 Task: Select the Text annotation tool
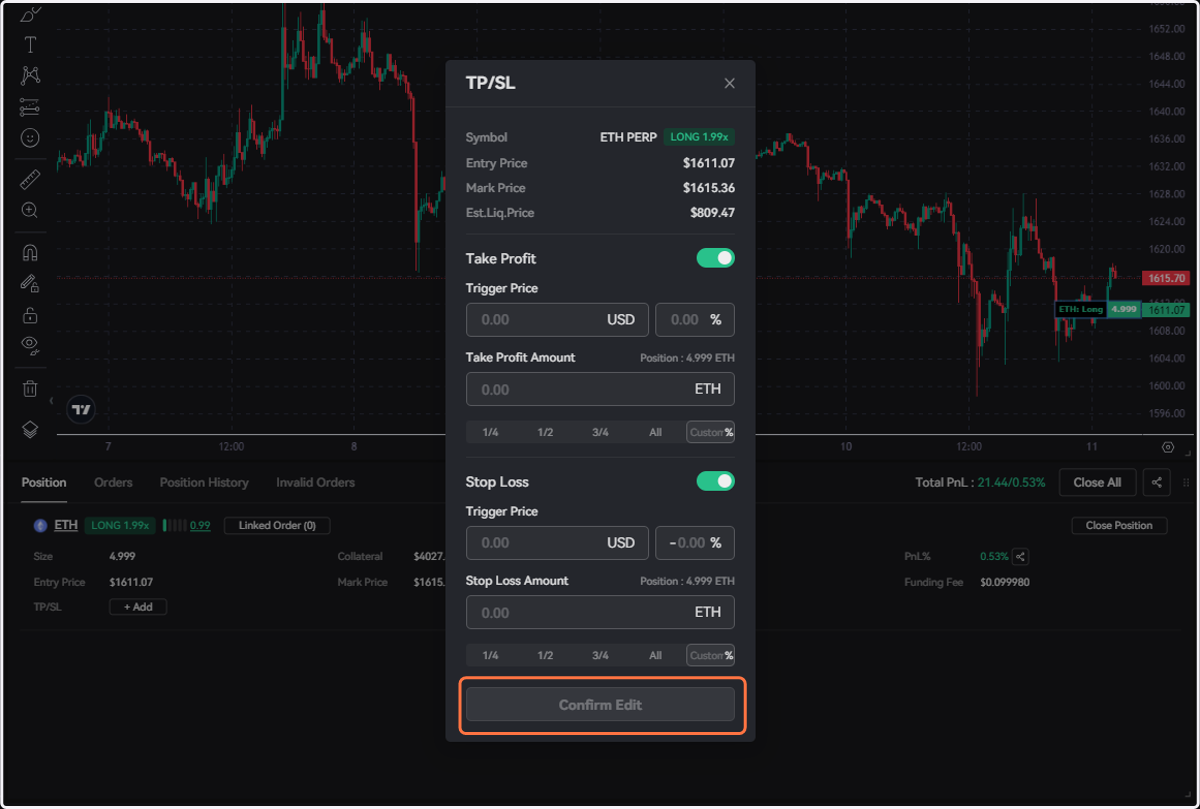tap(30, 45)
